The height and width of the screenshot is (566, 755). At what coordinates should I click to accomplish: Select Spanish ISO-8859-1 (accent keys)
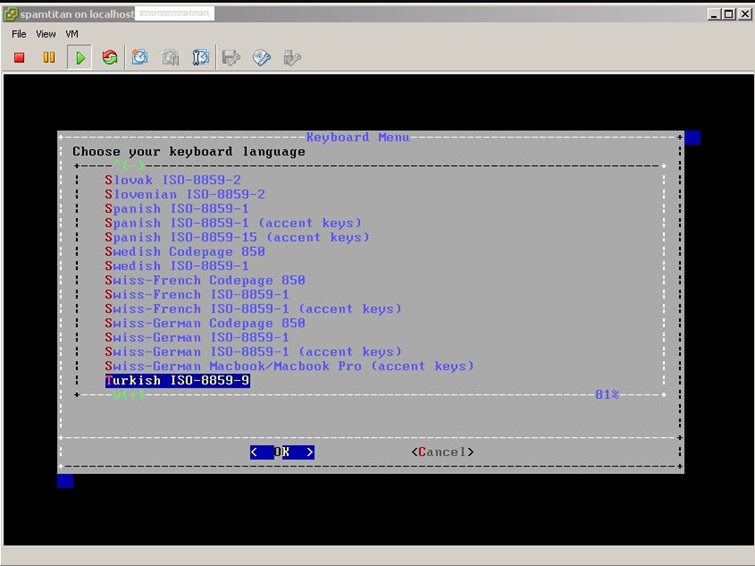[x=233, y=223]
